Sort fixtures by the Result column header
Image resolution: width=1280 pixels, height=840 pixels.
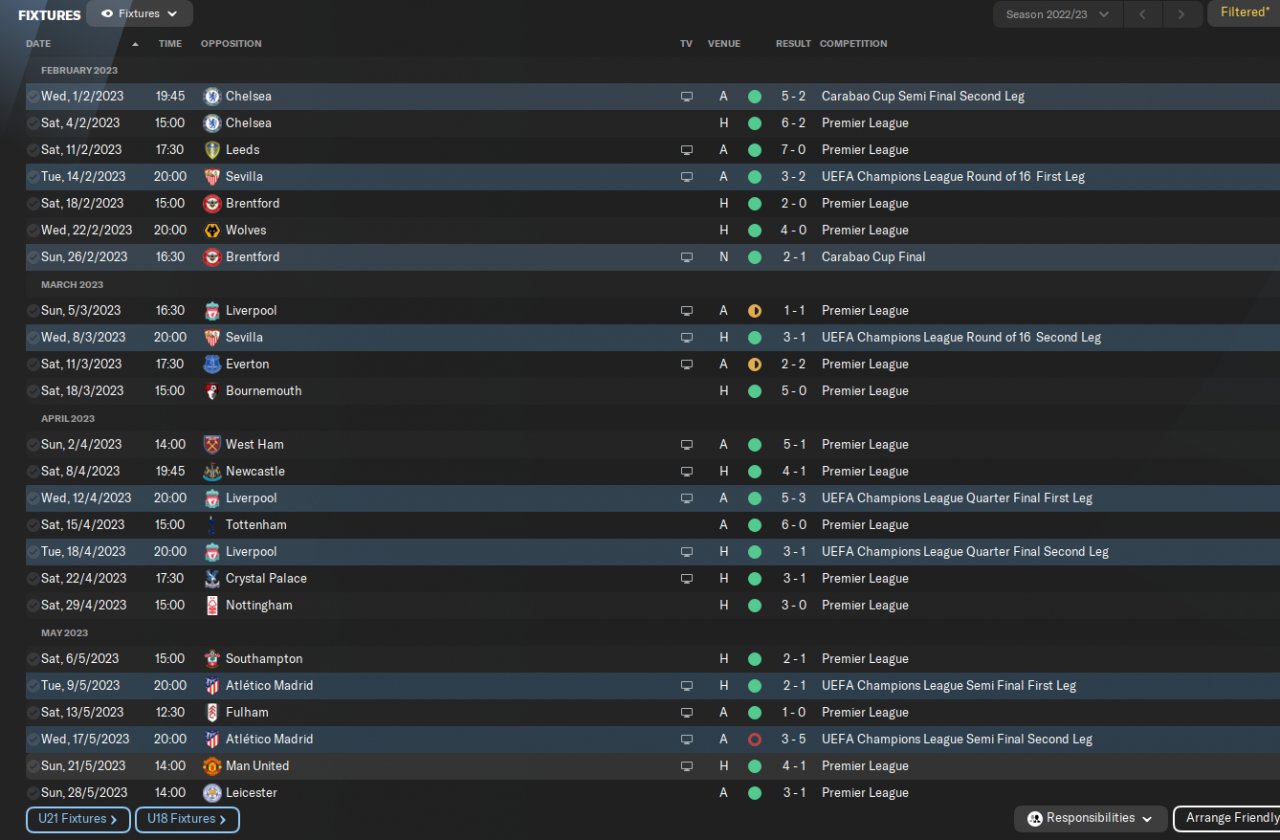tap(793, 44)
